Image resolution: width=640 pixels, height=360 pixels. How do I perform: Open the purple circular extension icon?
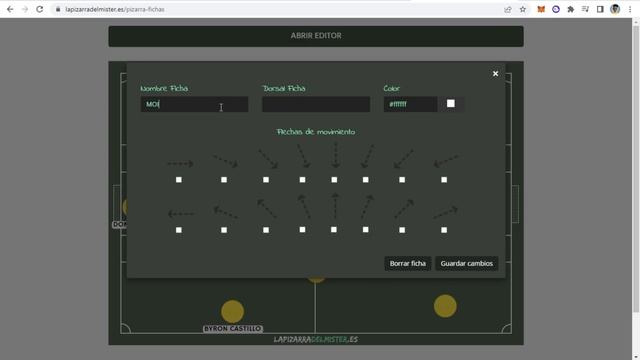point(556,9)
